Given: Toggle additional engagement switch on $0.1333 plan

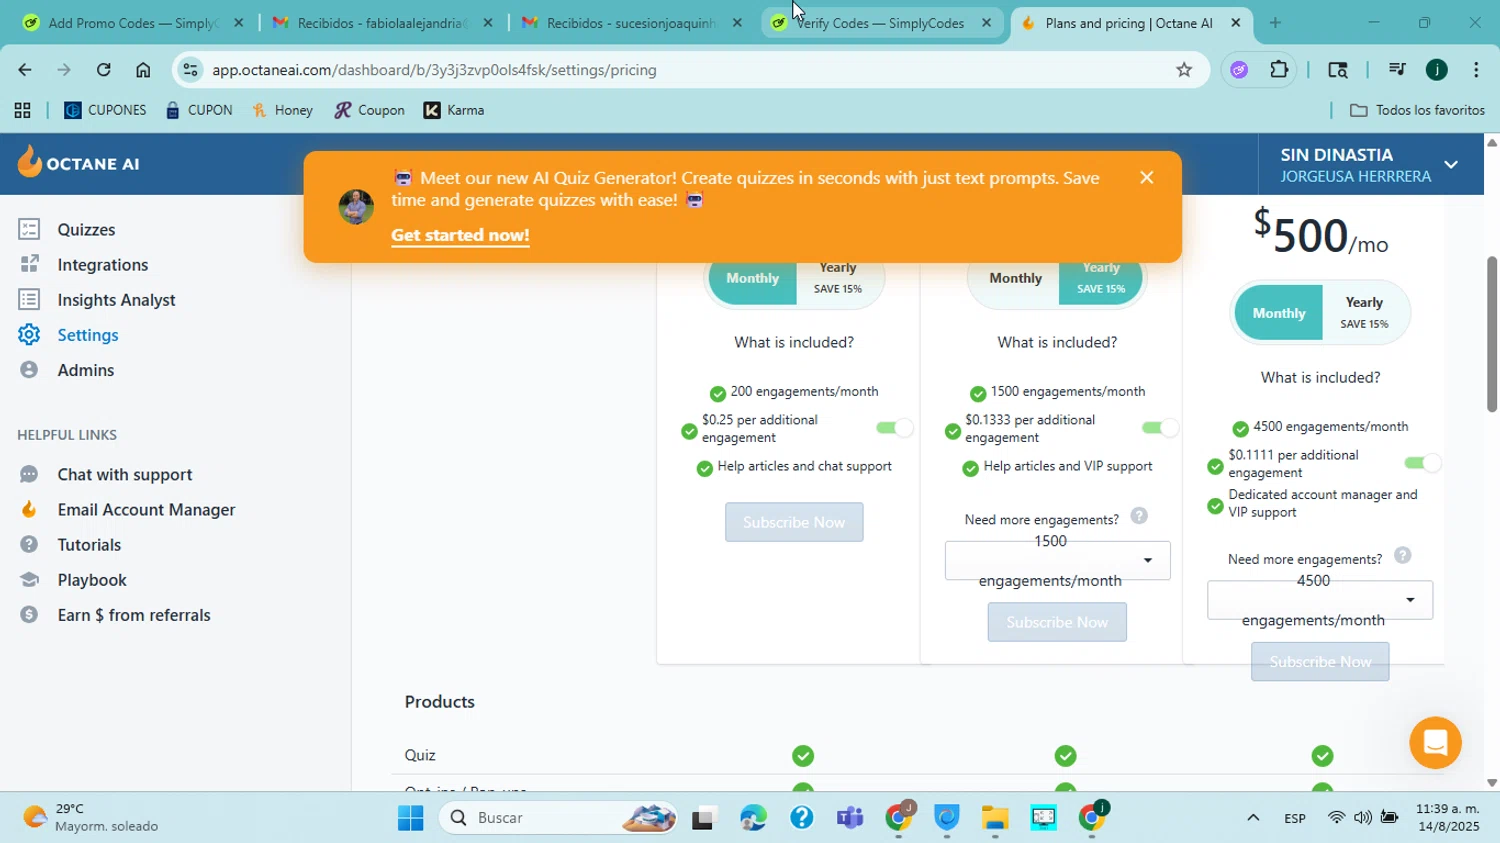Looking at the screenshot, I should [x=1159, y=428].
